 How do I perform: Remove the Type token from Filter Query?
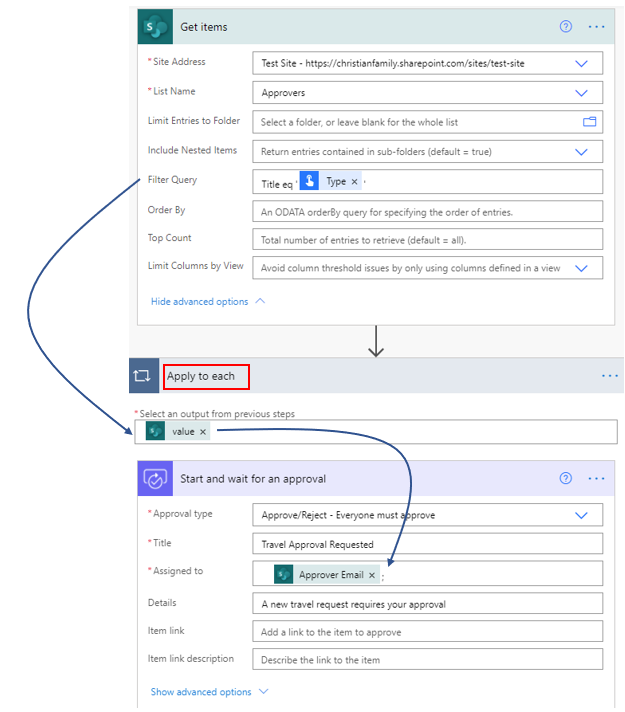pyautogui.click(x=354, y=182)
